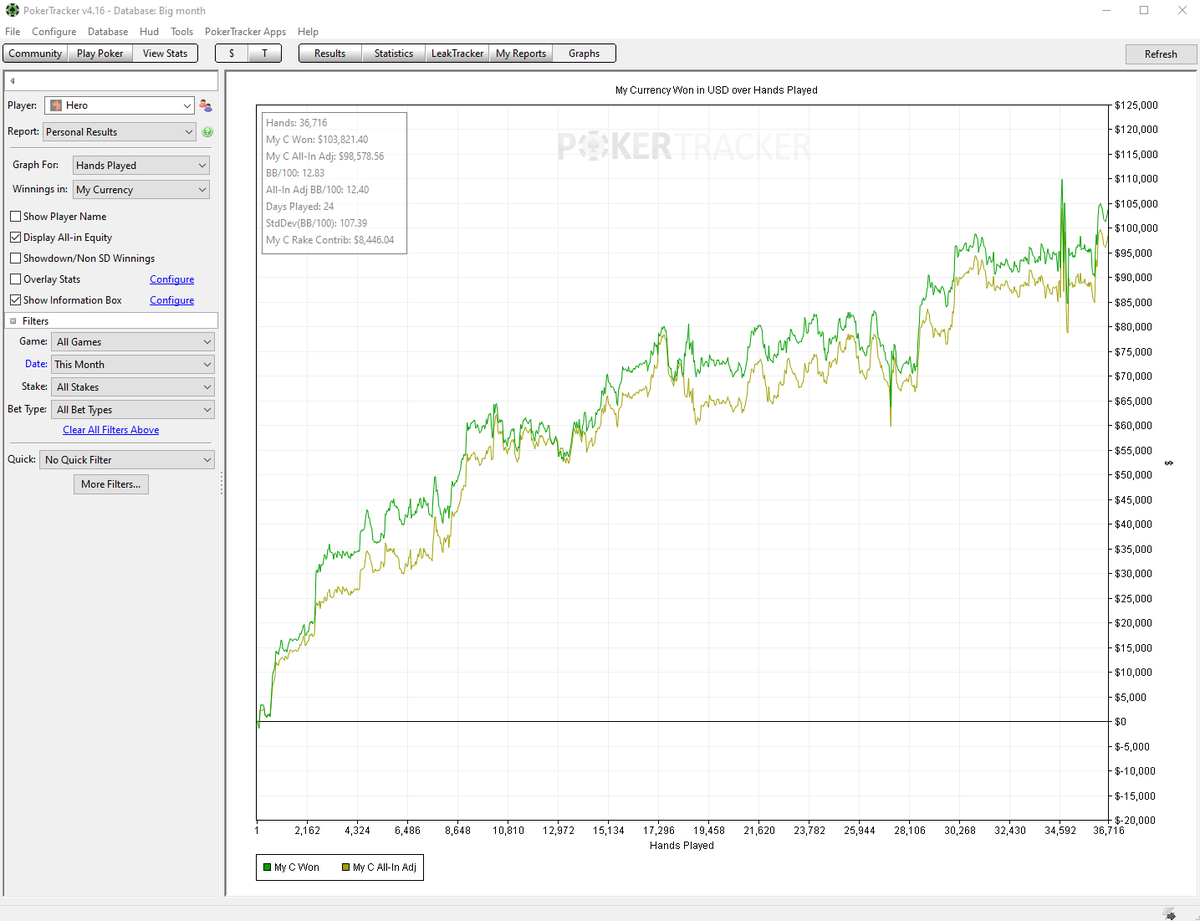Open Graph For dropdown Hands Played
The height and width of the screenshot is (921, 1200).
point(141,165)
